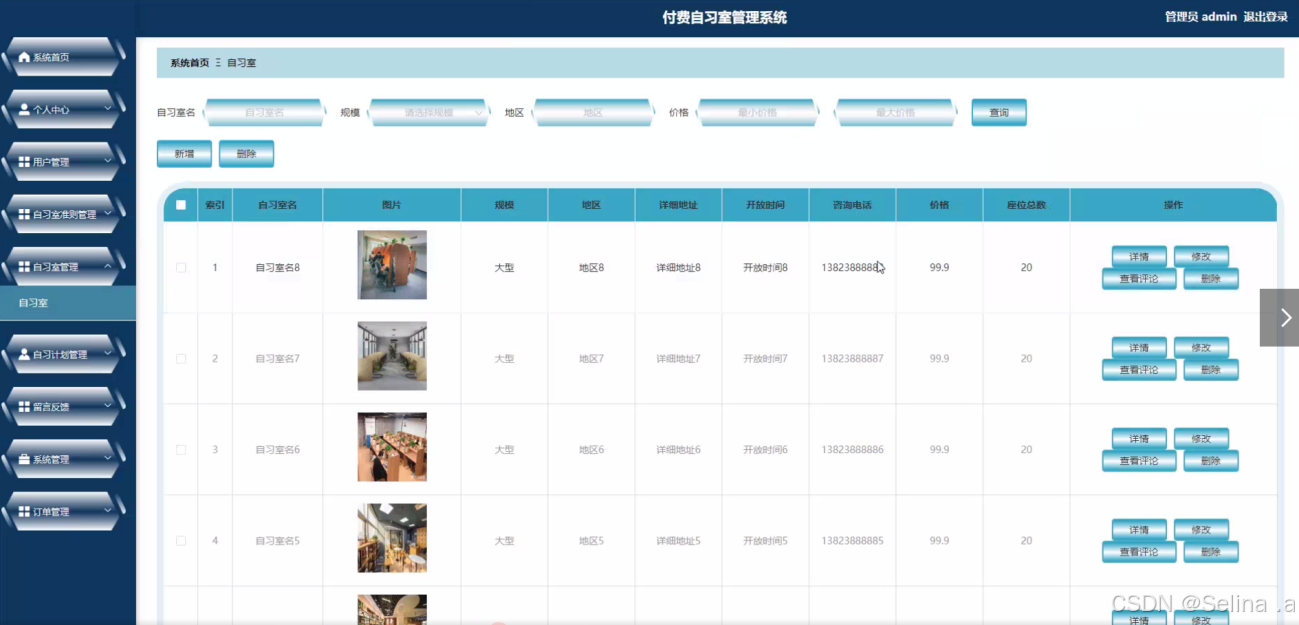Check the checkbox for row 自习室名8

tap(181, 268)
